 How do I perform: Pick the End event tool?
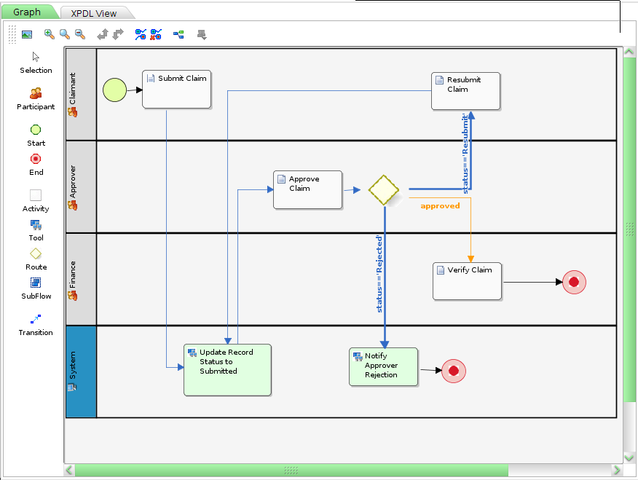(36, 165)
